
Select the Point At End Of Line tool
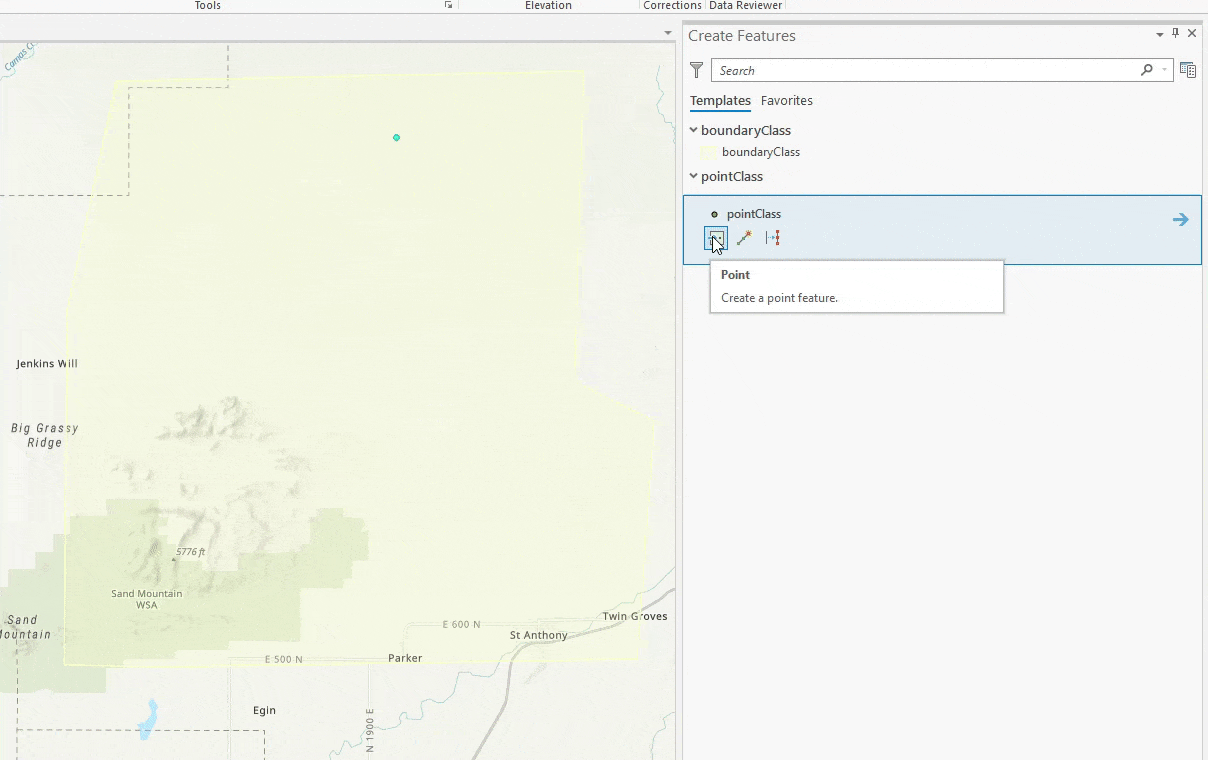point(744,238)
